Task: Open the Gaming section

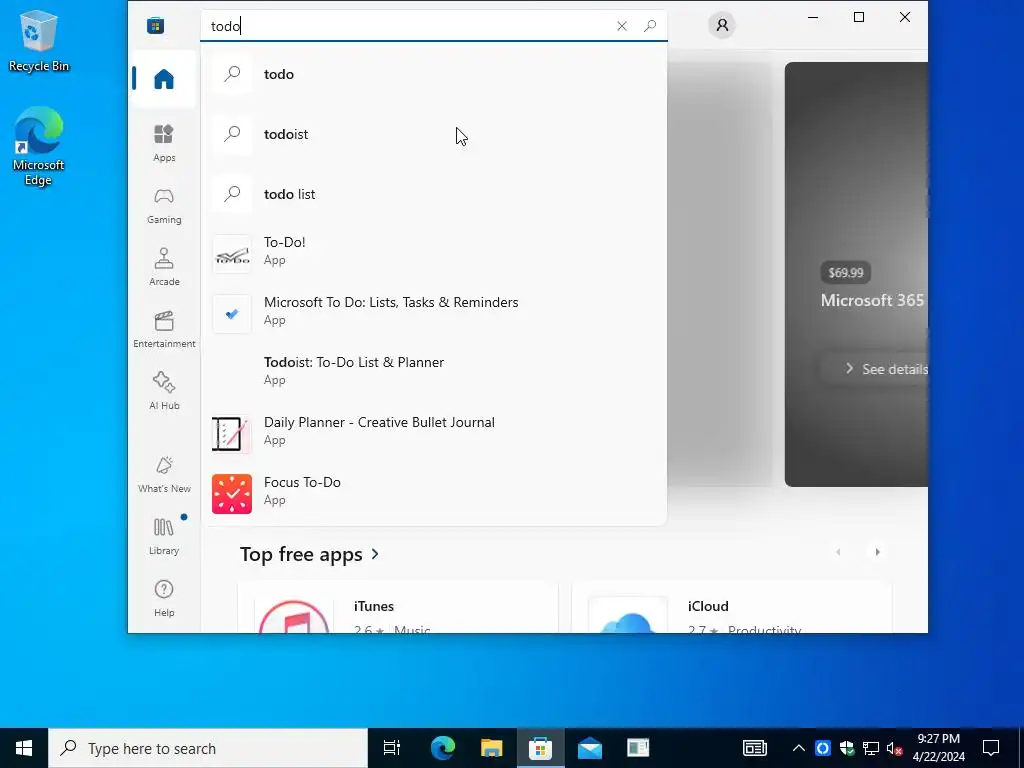Action: [164, 205]
